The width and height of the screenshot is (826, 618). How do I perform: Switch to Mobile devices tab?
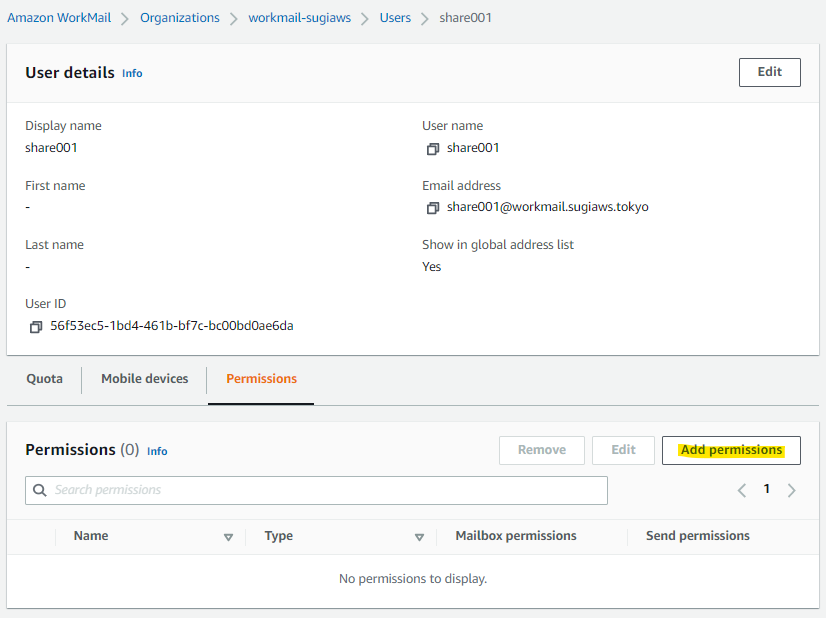click(x=144, y=379)
